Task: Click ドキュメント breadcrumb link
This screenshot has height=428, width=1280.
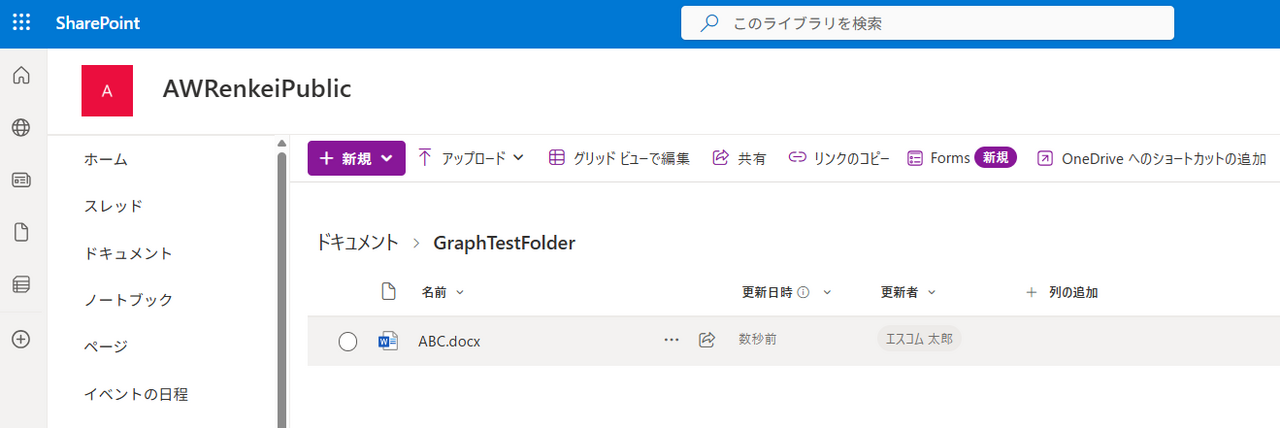Action: coord(356,243)
